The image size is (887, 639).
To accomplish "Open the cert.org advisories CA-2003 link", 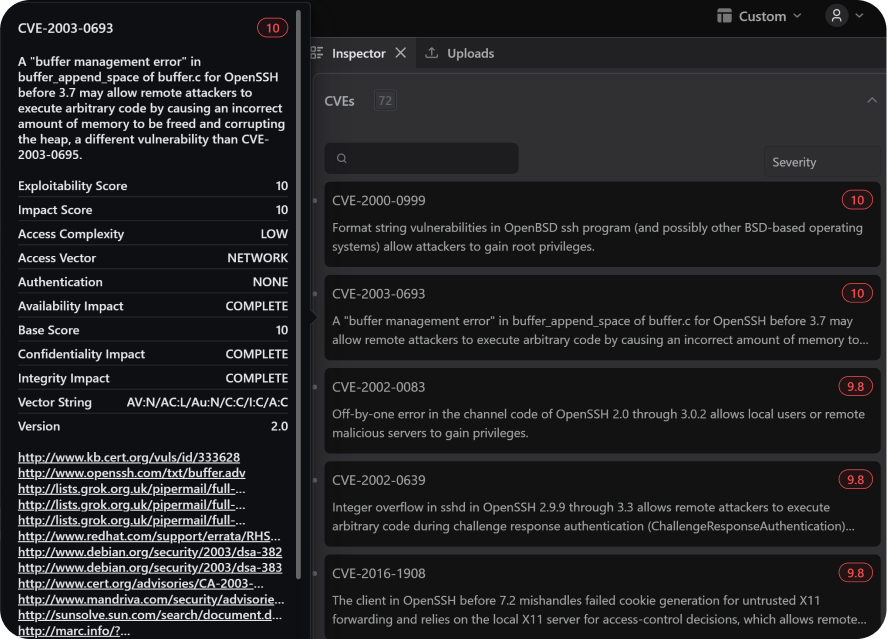I will pyautogui.click(x=141, y=583).
